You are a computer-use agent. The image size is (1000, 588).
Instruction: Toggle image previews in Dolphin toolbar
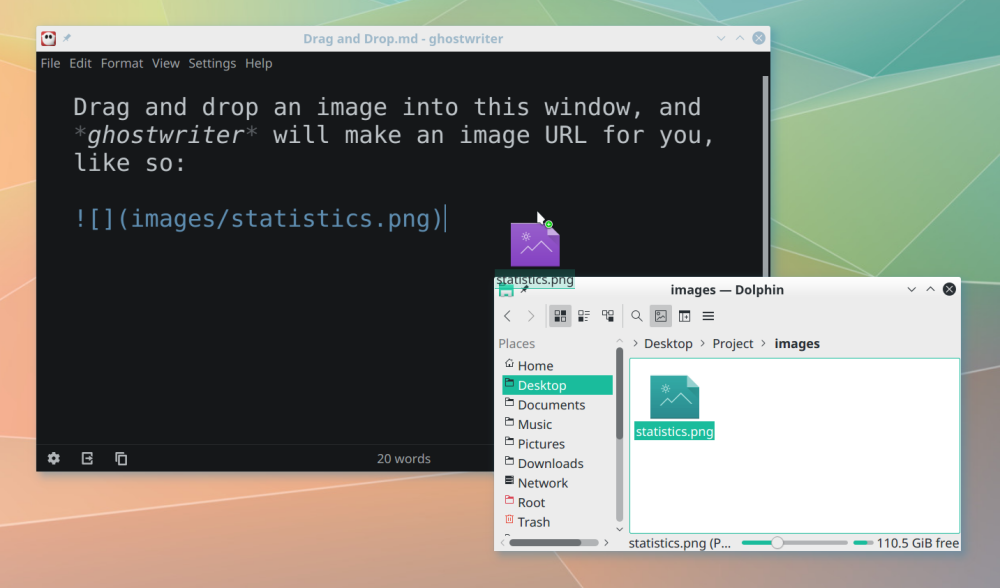click(660, 316)
